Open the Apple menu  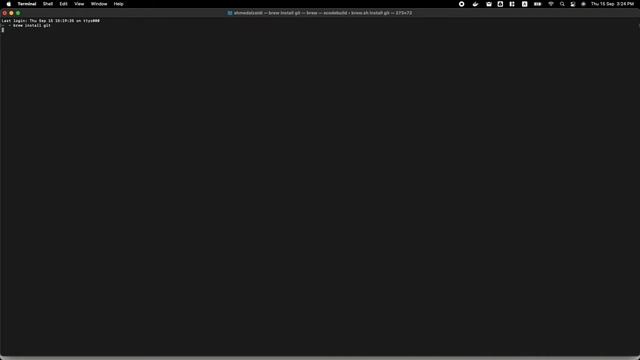(9, 4)
